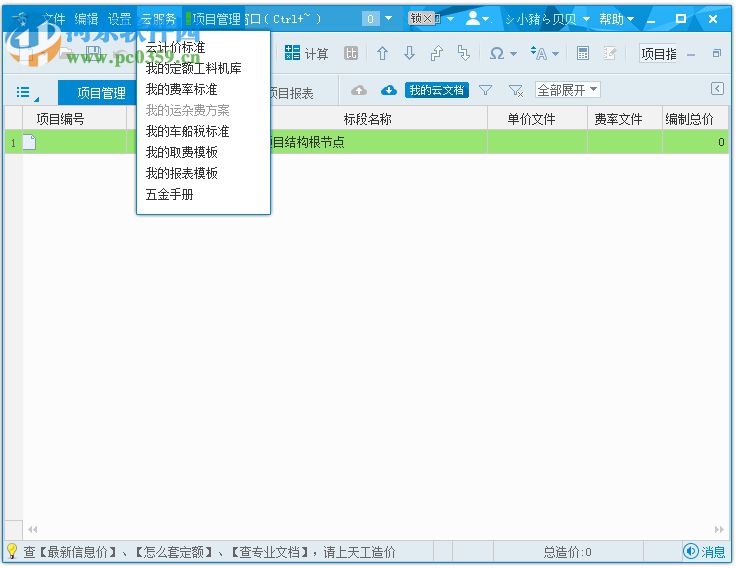This screenshot has height=568, width=737.
Task: Open the 设置 menu
Action: coord(119,19)
